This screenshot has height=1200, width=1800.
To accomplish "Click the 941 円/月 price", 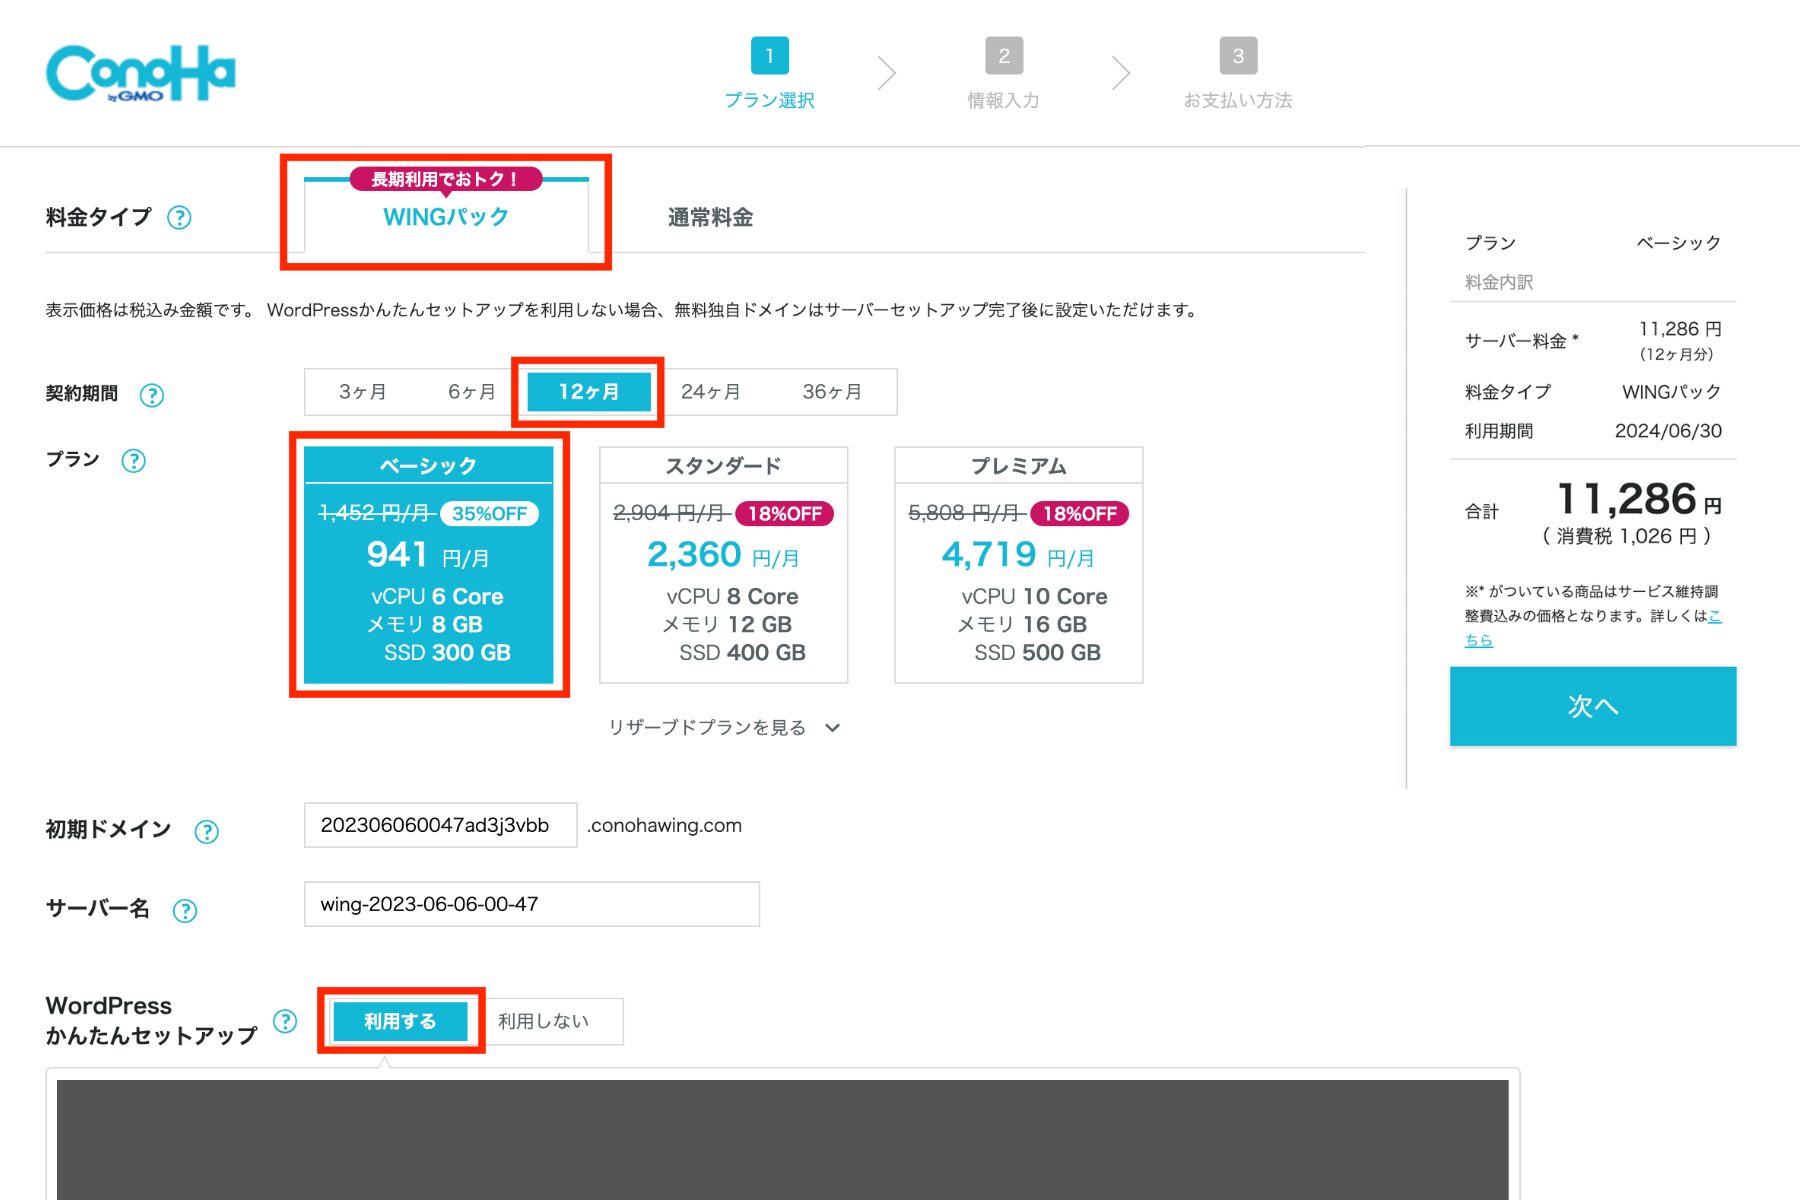I will click(x=428, y=555).
